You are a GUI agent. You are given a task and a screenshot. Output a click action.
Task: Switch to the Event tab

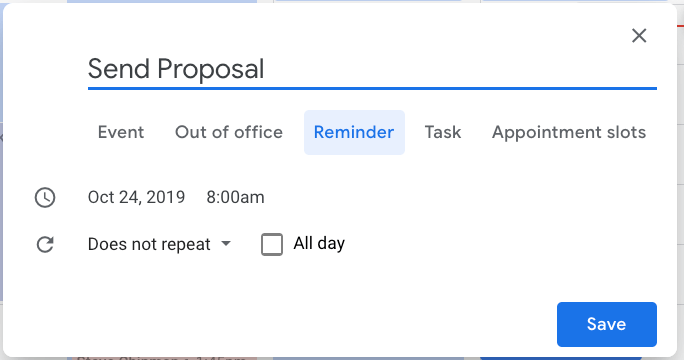121,132
